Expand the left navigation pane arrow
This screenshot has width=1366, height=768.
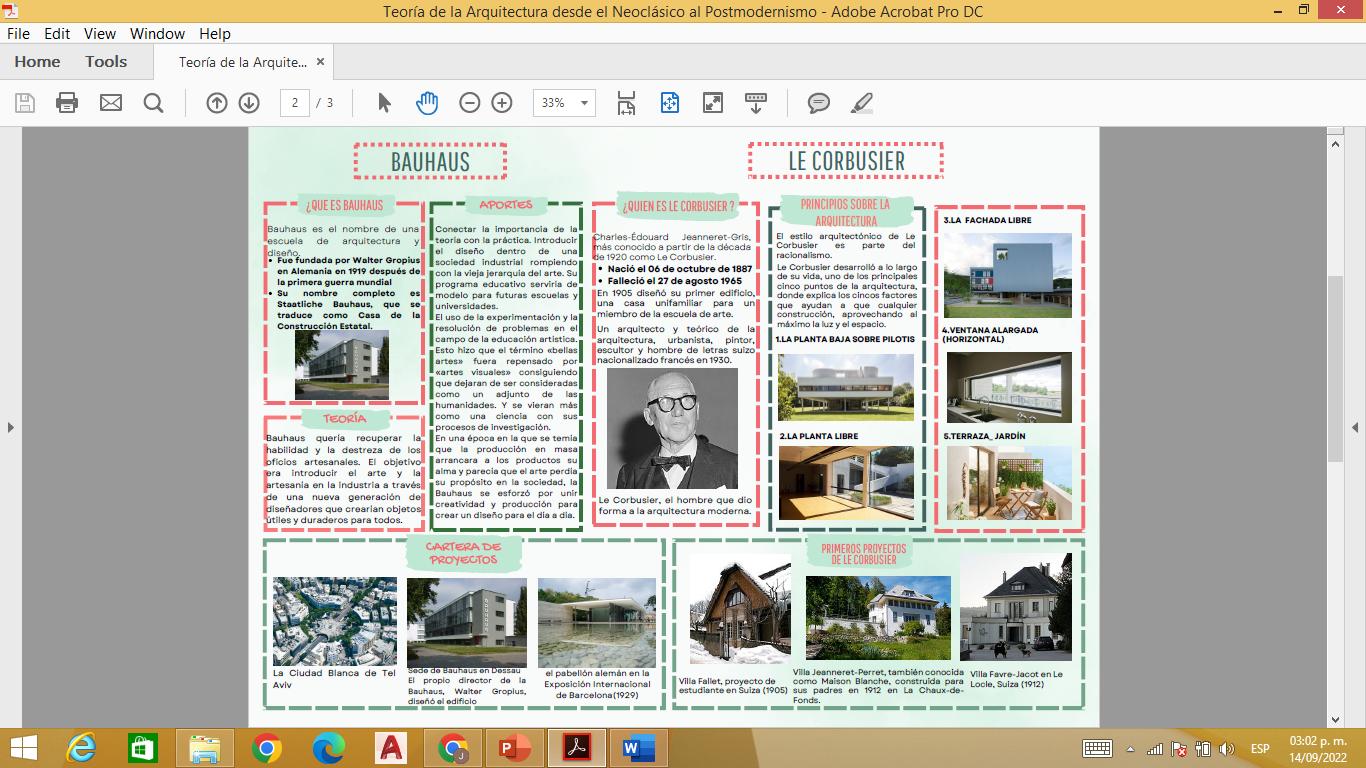point(11,427)
